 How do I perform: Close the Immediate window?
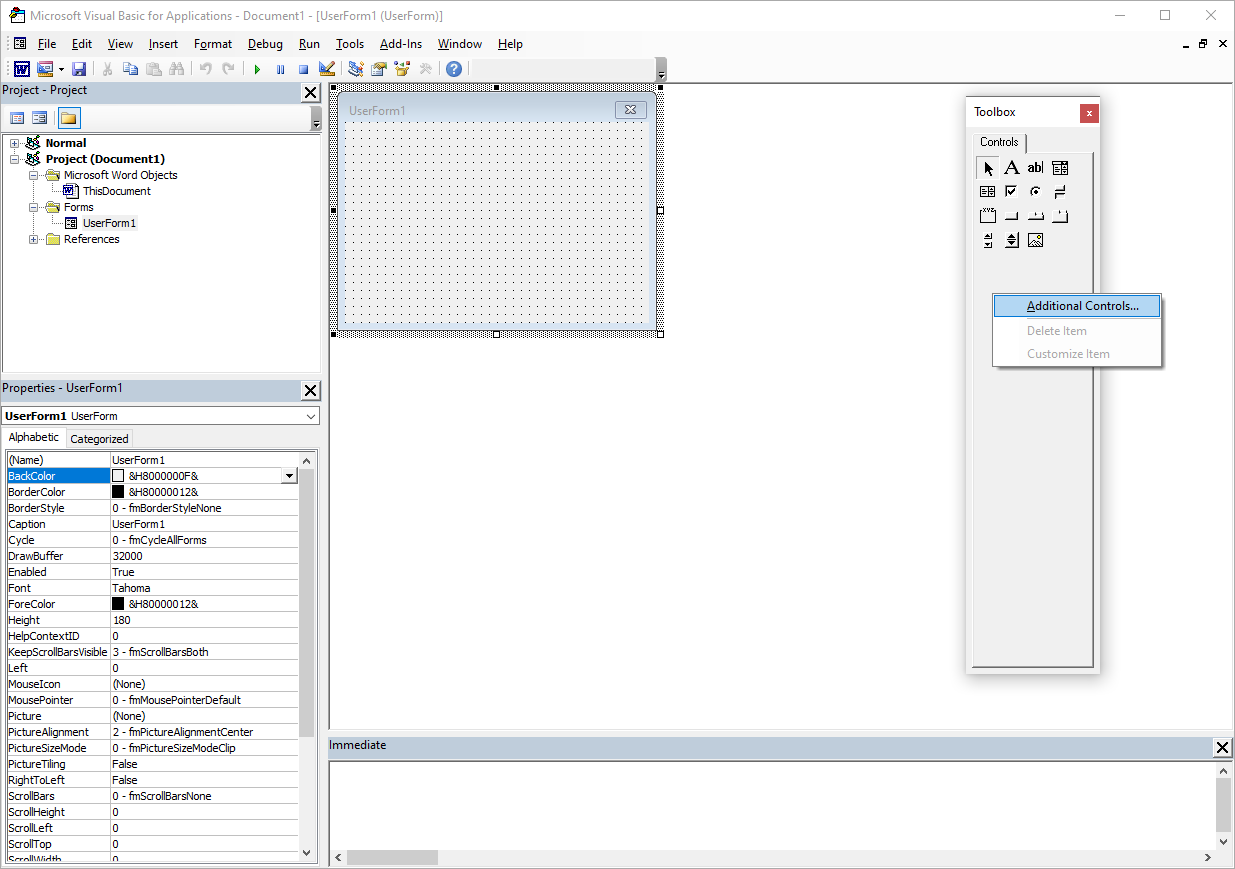pos(1222,748)
